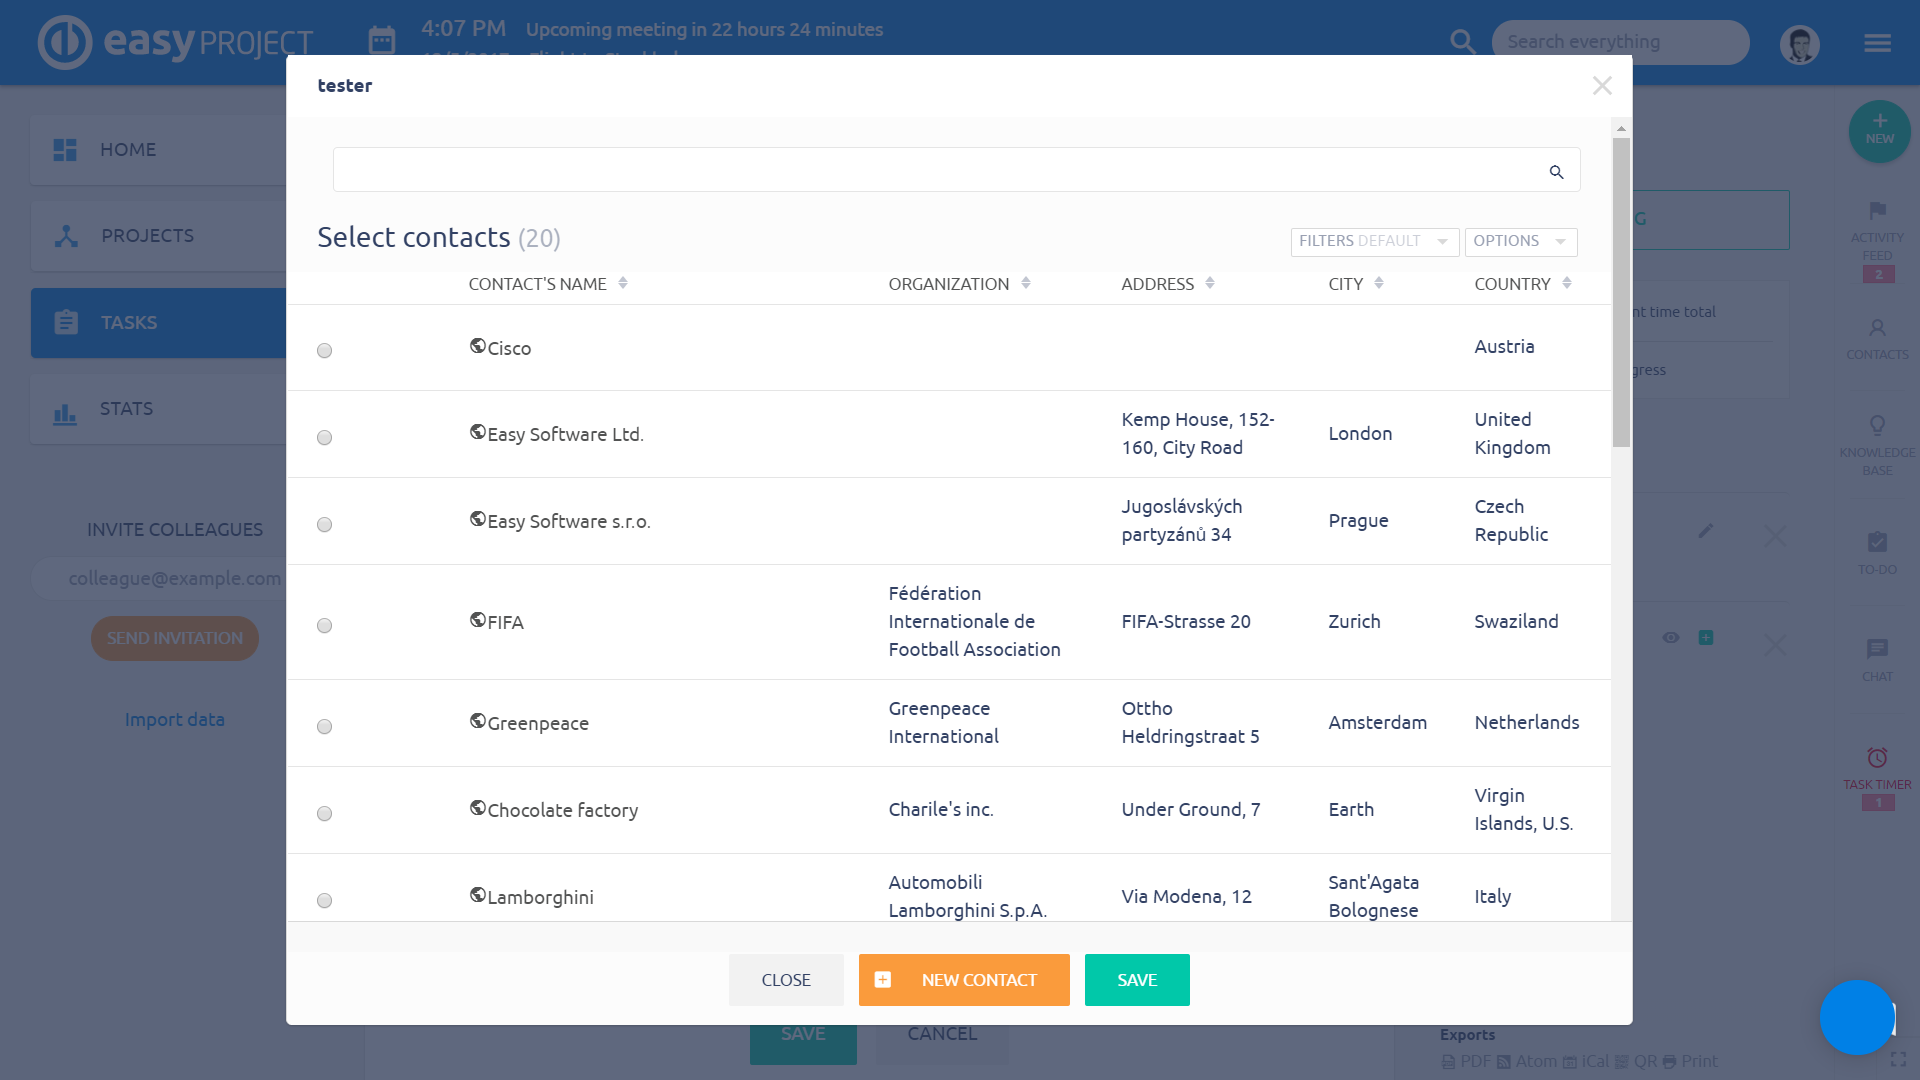
Task: Click the globe icon next to Lamborghini
Action: coord(478,895)
